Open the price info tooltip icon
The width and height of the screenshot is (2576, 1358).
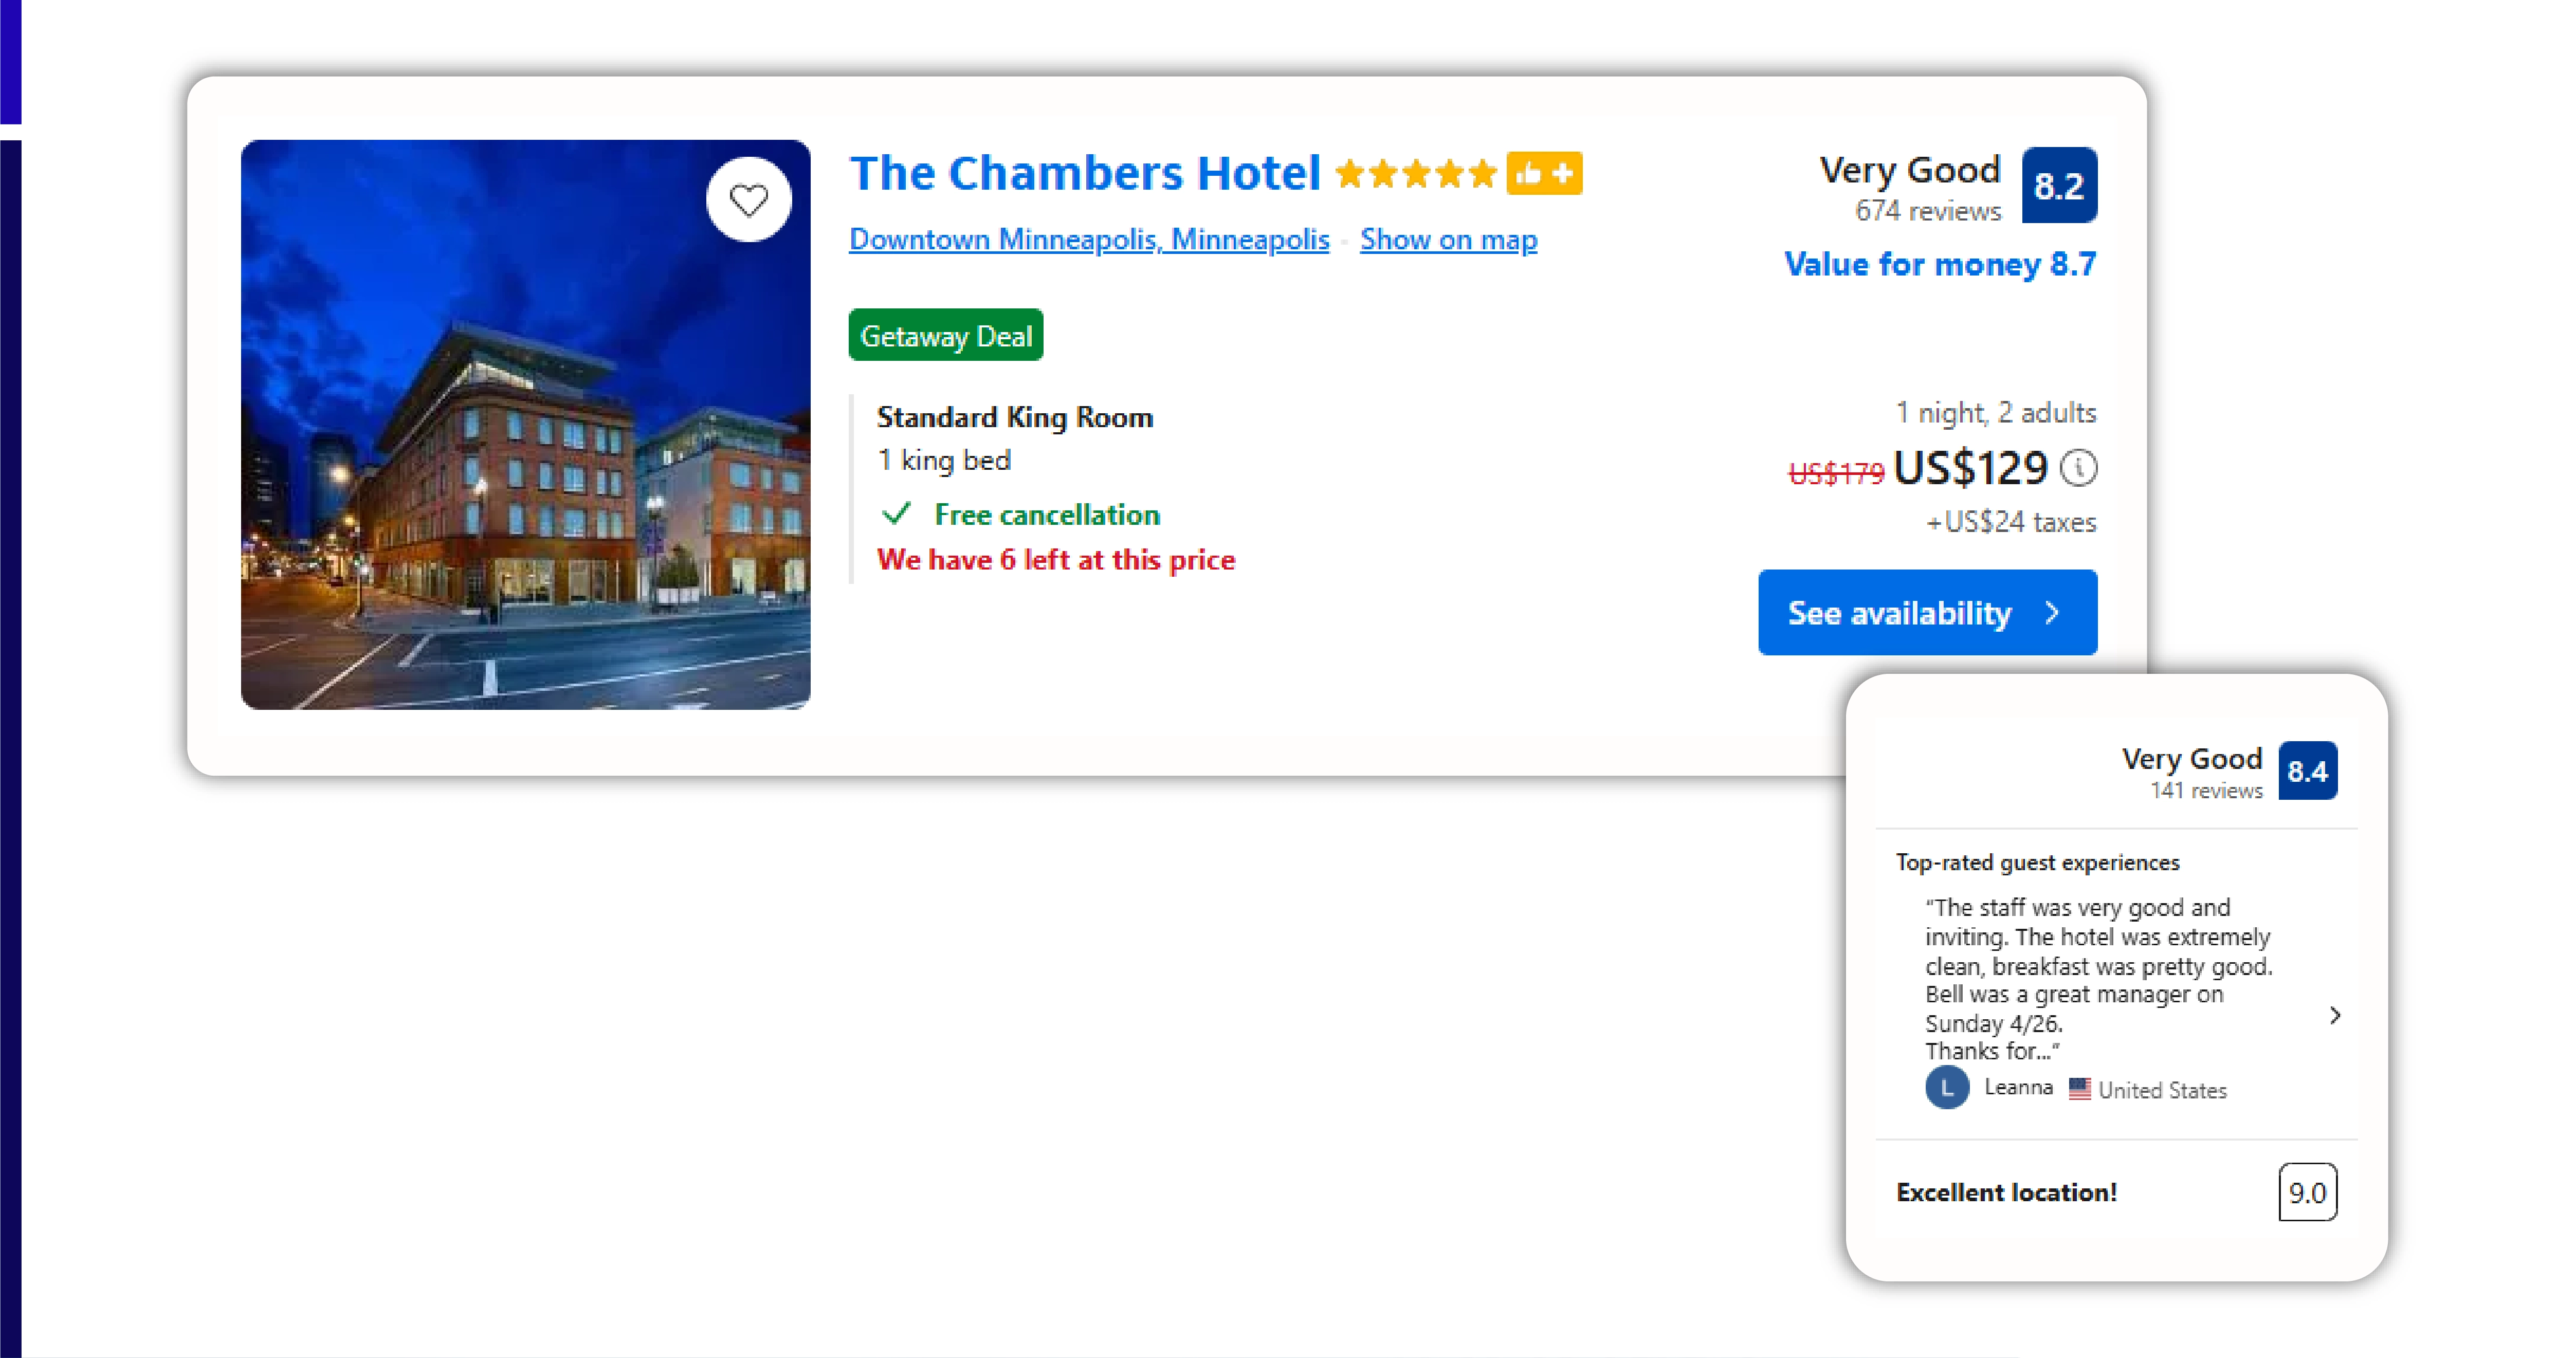coord(2080,467)
